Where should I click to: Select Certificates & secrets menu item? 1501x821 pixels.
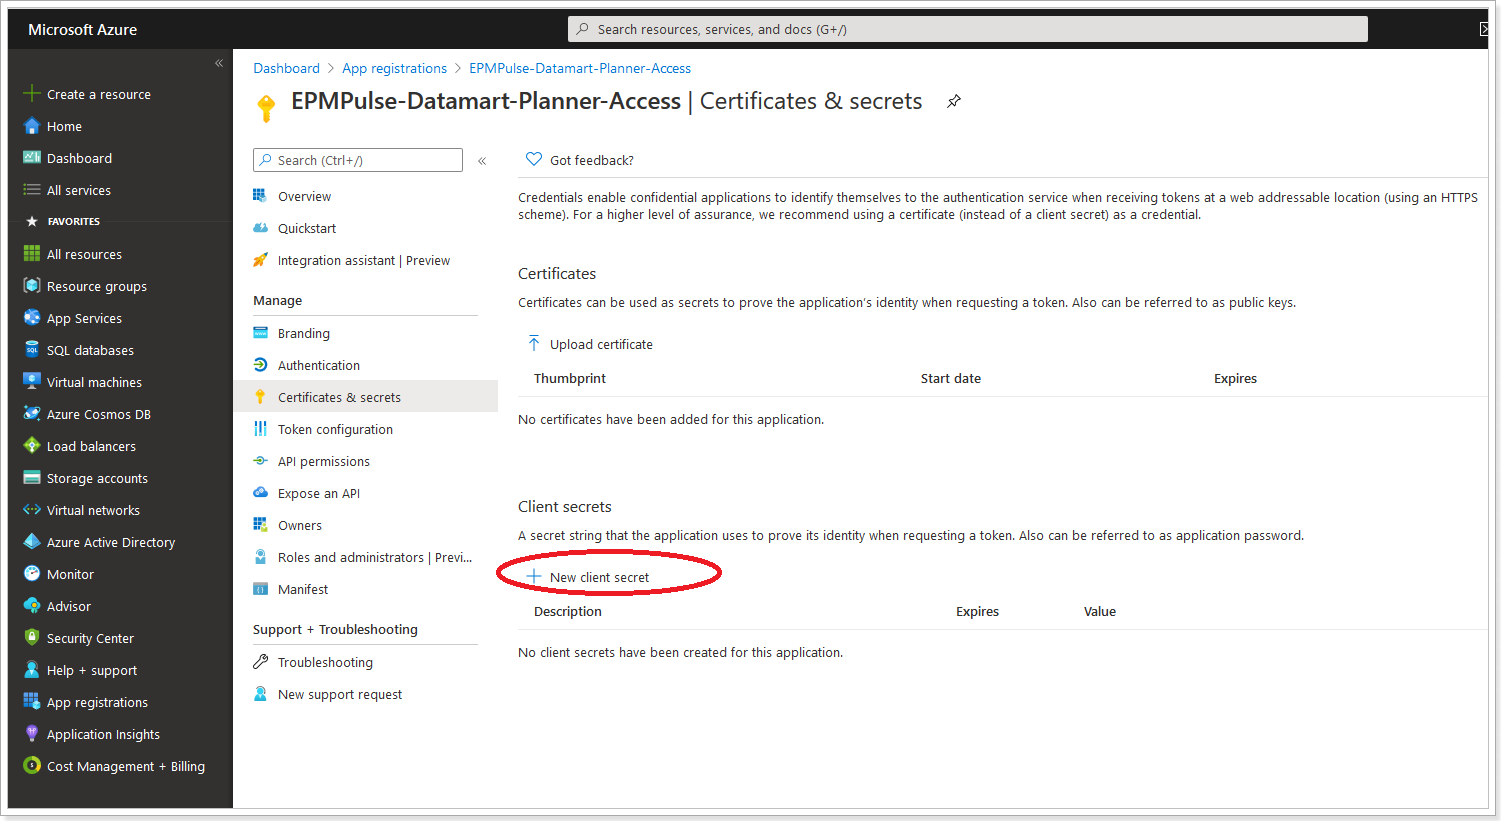point(365,397)
